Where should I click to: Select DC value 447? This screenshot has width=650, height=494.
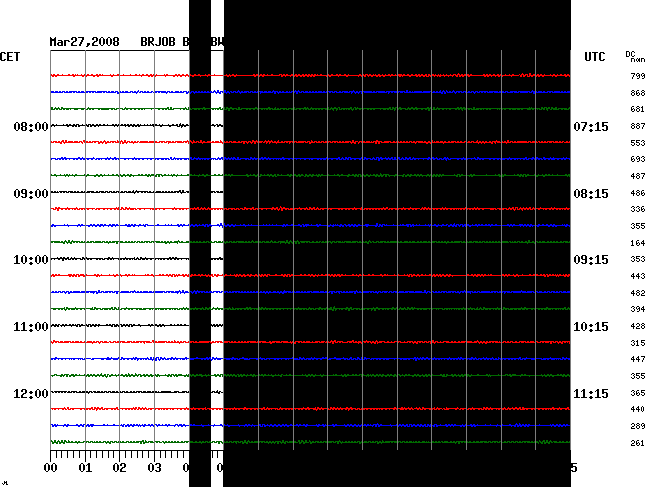638,359
